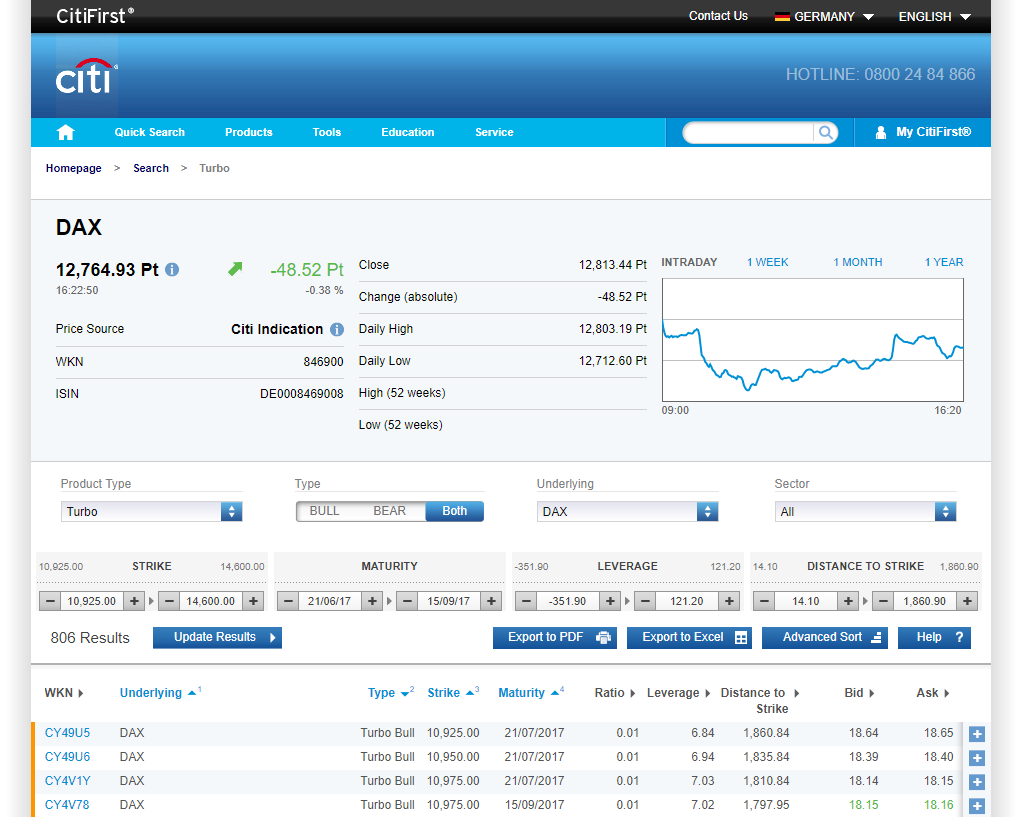
Task: Click Export to Excel button
Action: pos(689,638)
